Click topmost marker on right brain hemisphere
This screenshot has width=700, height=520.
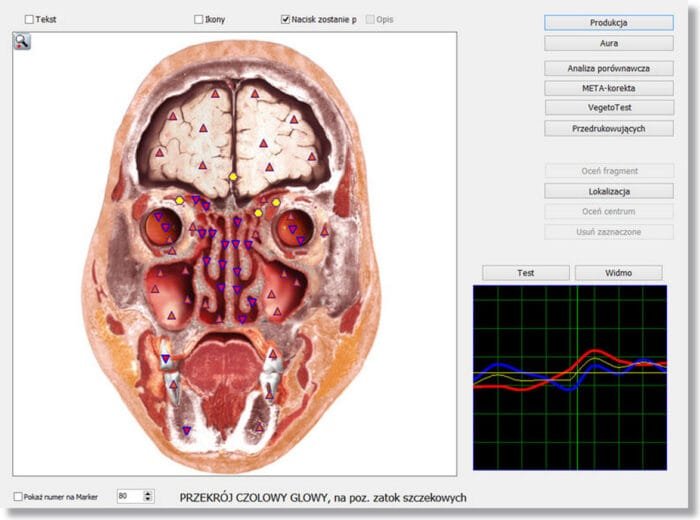(254, 93)
